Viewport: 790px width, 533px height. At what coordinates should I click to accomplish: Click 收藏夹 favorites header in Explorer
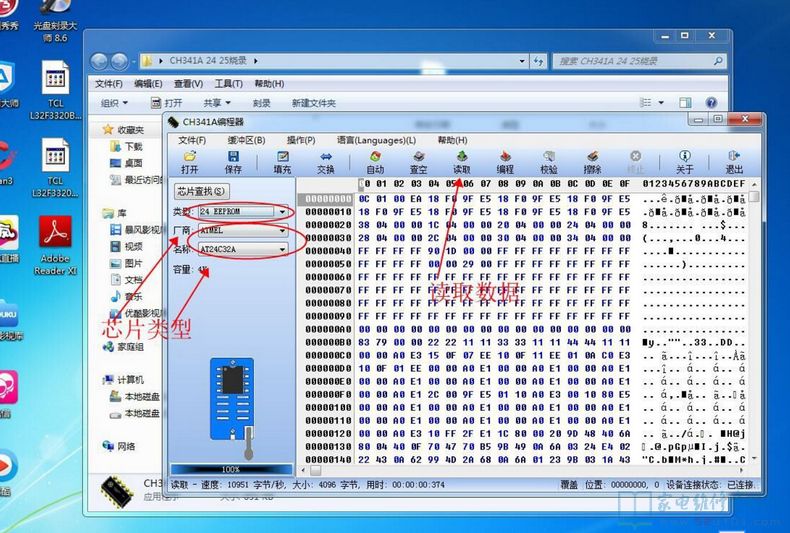click(x=123, y=129)
